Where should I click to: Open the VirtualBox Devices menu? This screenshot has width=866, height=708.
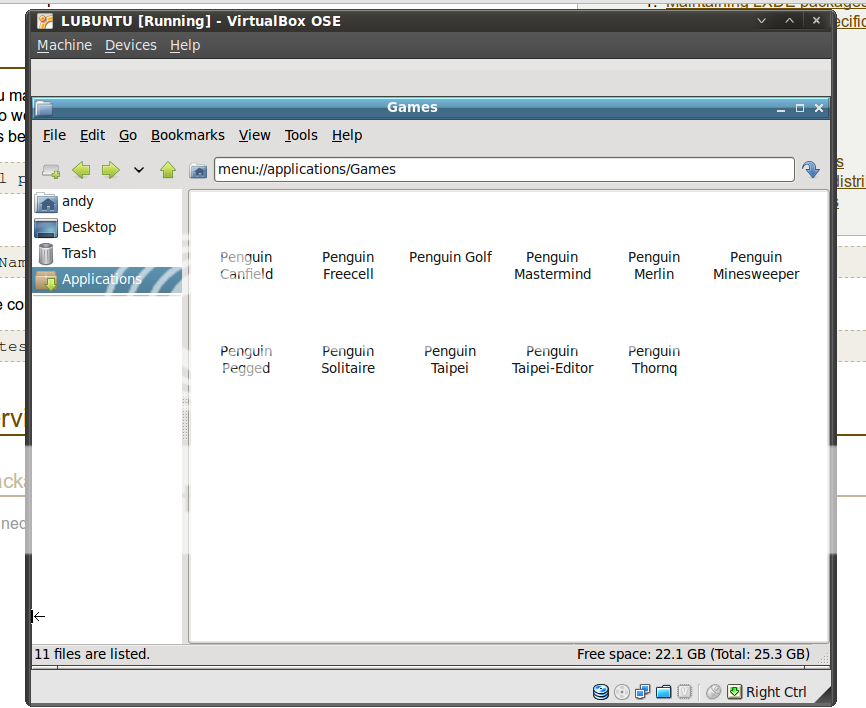pos(130,45)
